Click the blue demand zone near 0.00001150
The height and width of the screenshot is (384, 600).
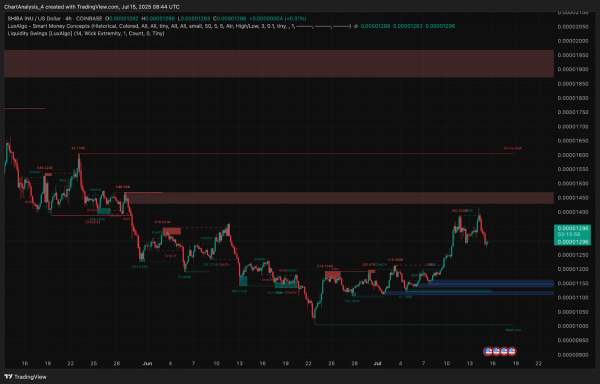(x=485, y=283)
